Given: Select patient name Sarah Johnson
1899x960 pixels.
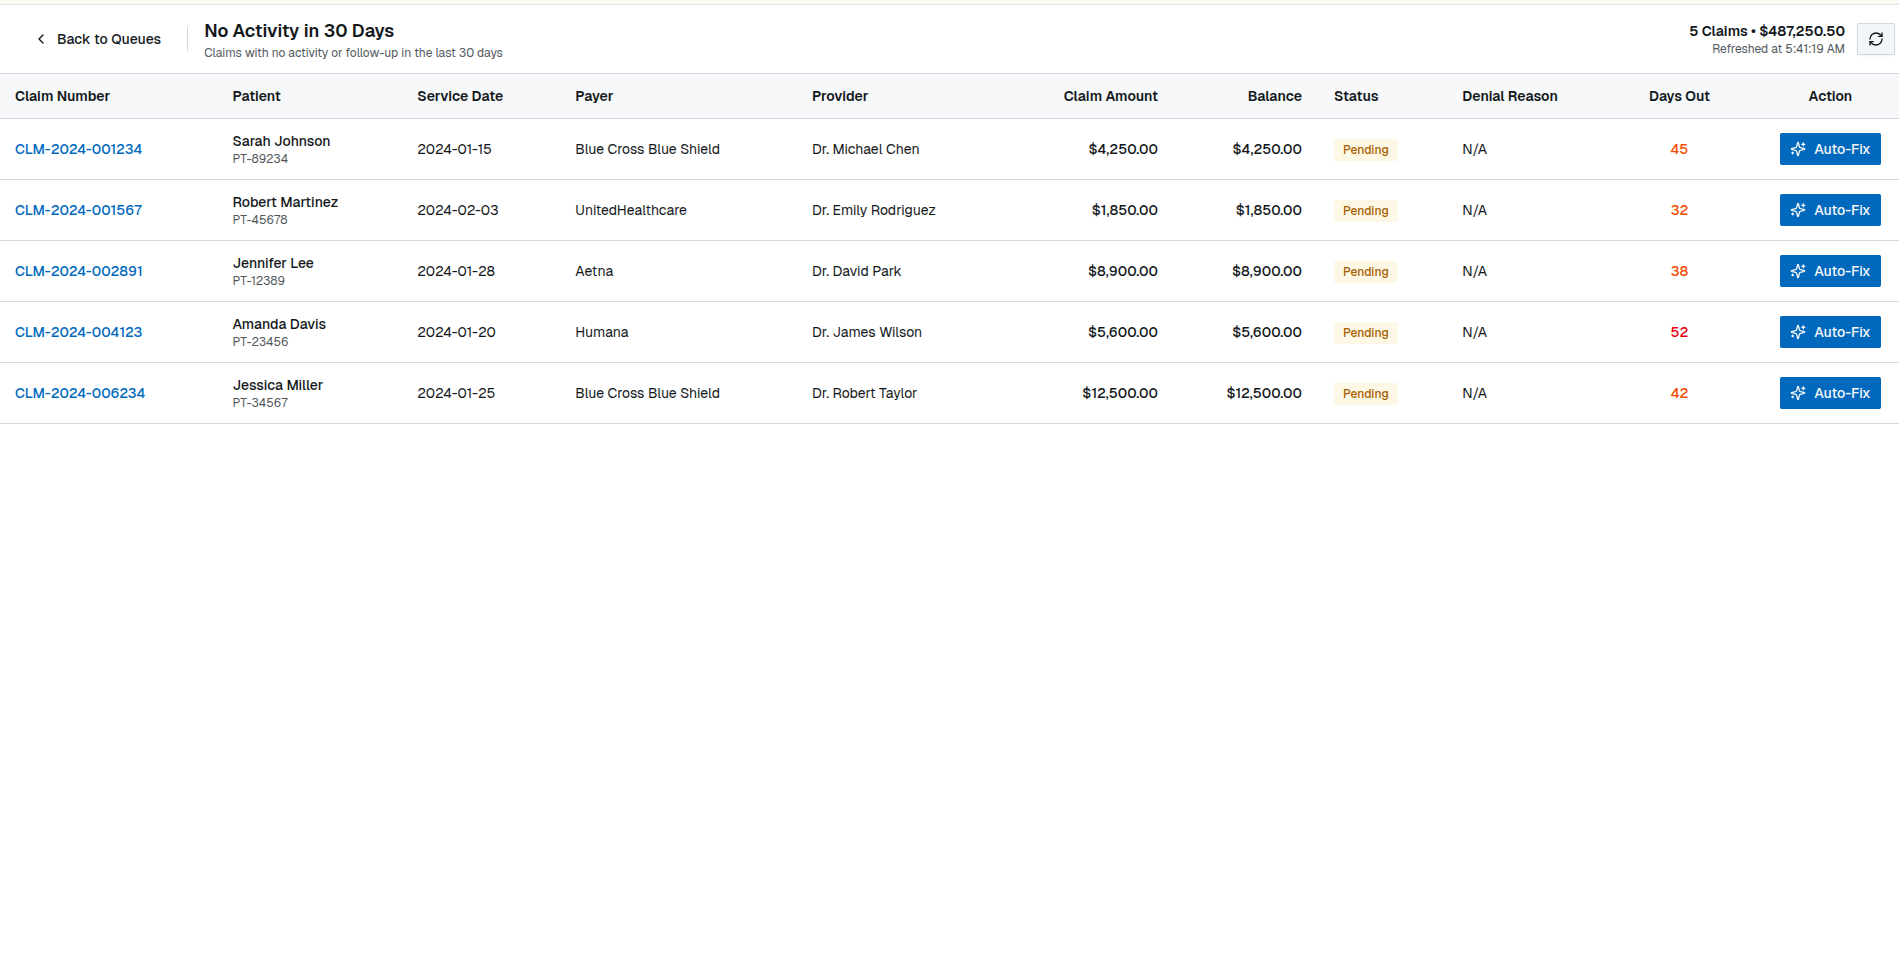Looking at the screenshot, I should click(x=281, y=141).
